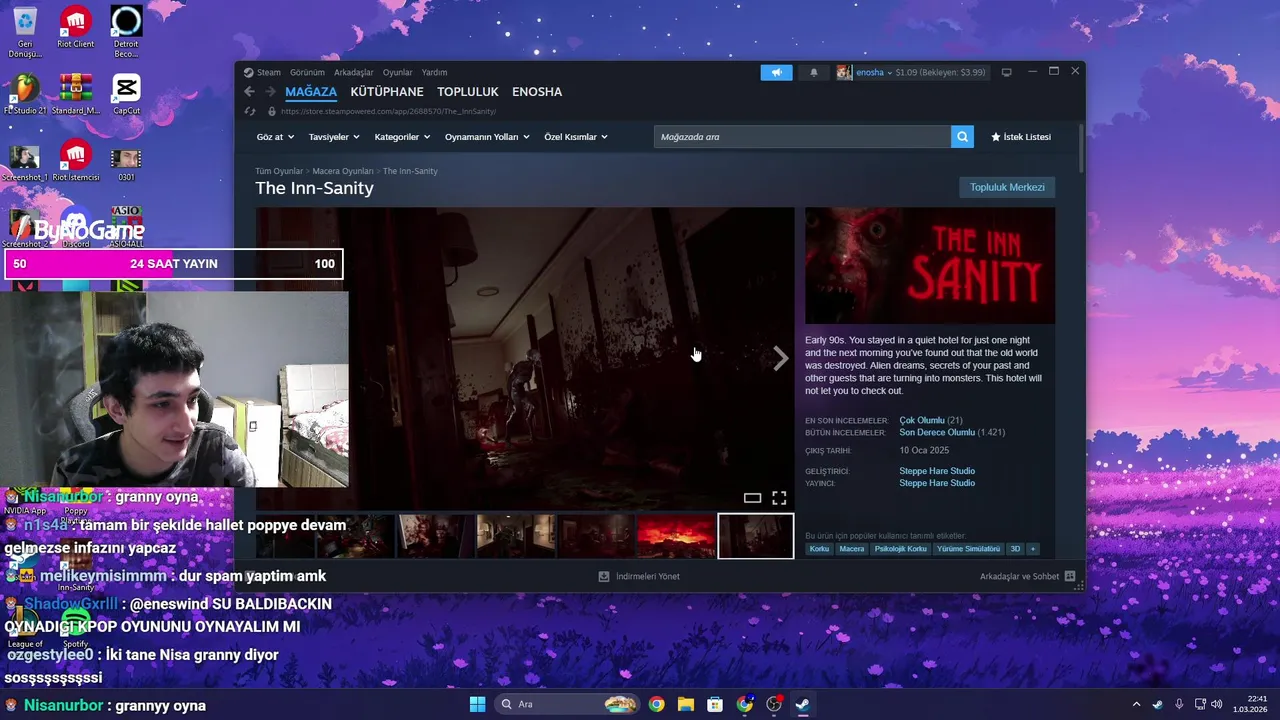The width and height of the screenshot is (1280, 720).
Task: Open Microsoft Store from the taskbar
Action: coord(715,704)
